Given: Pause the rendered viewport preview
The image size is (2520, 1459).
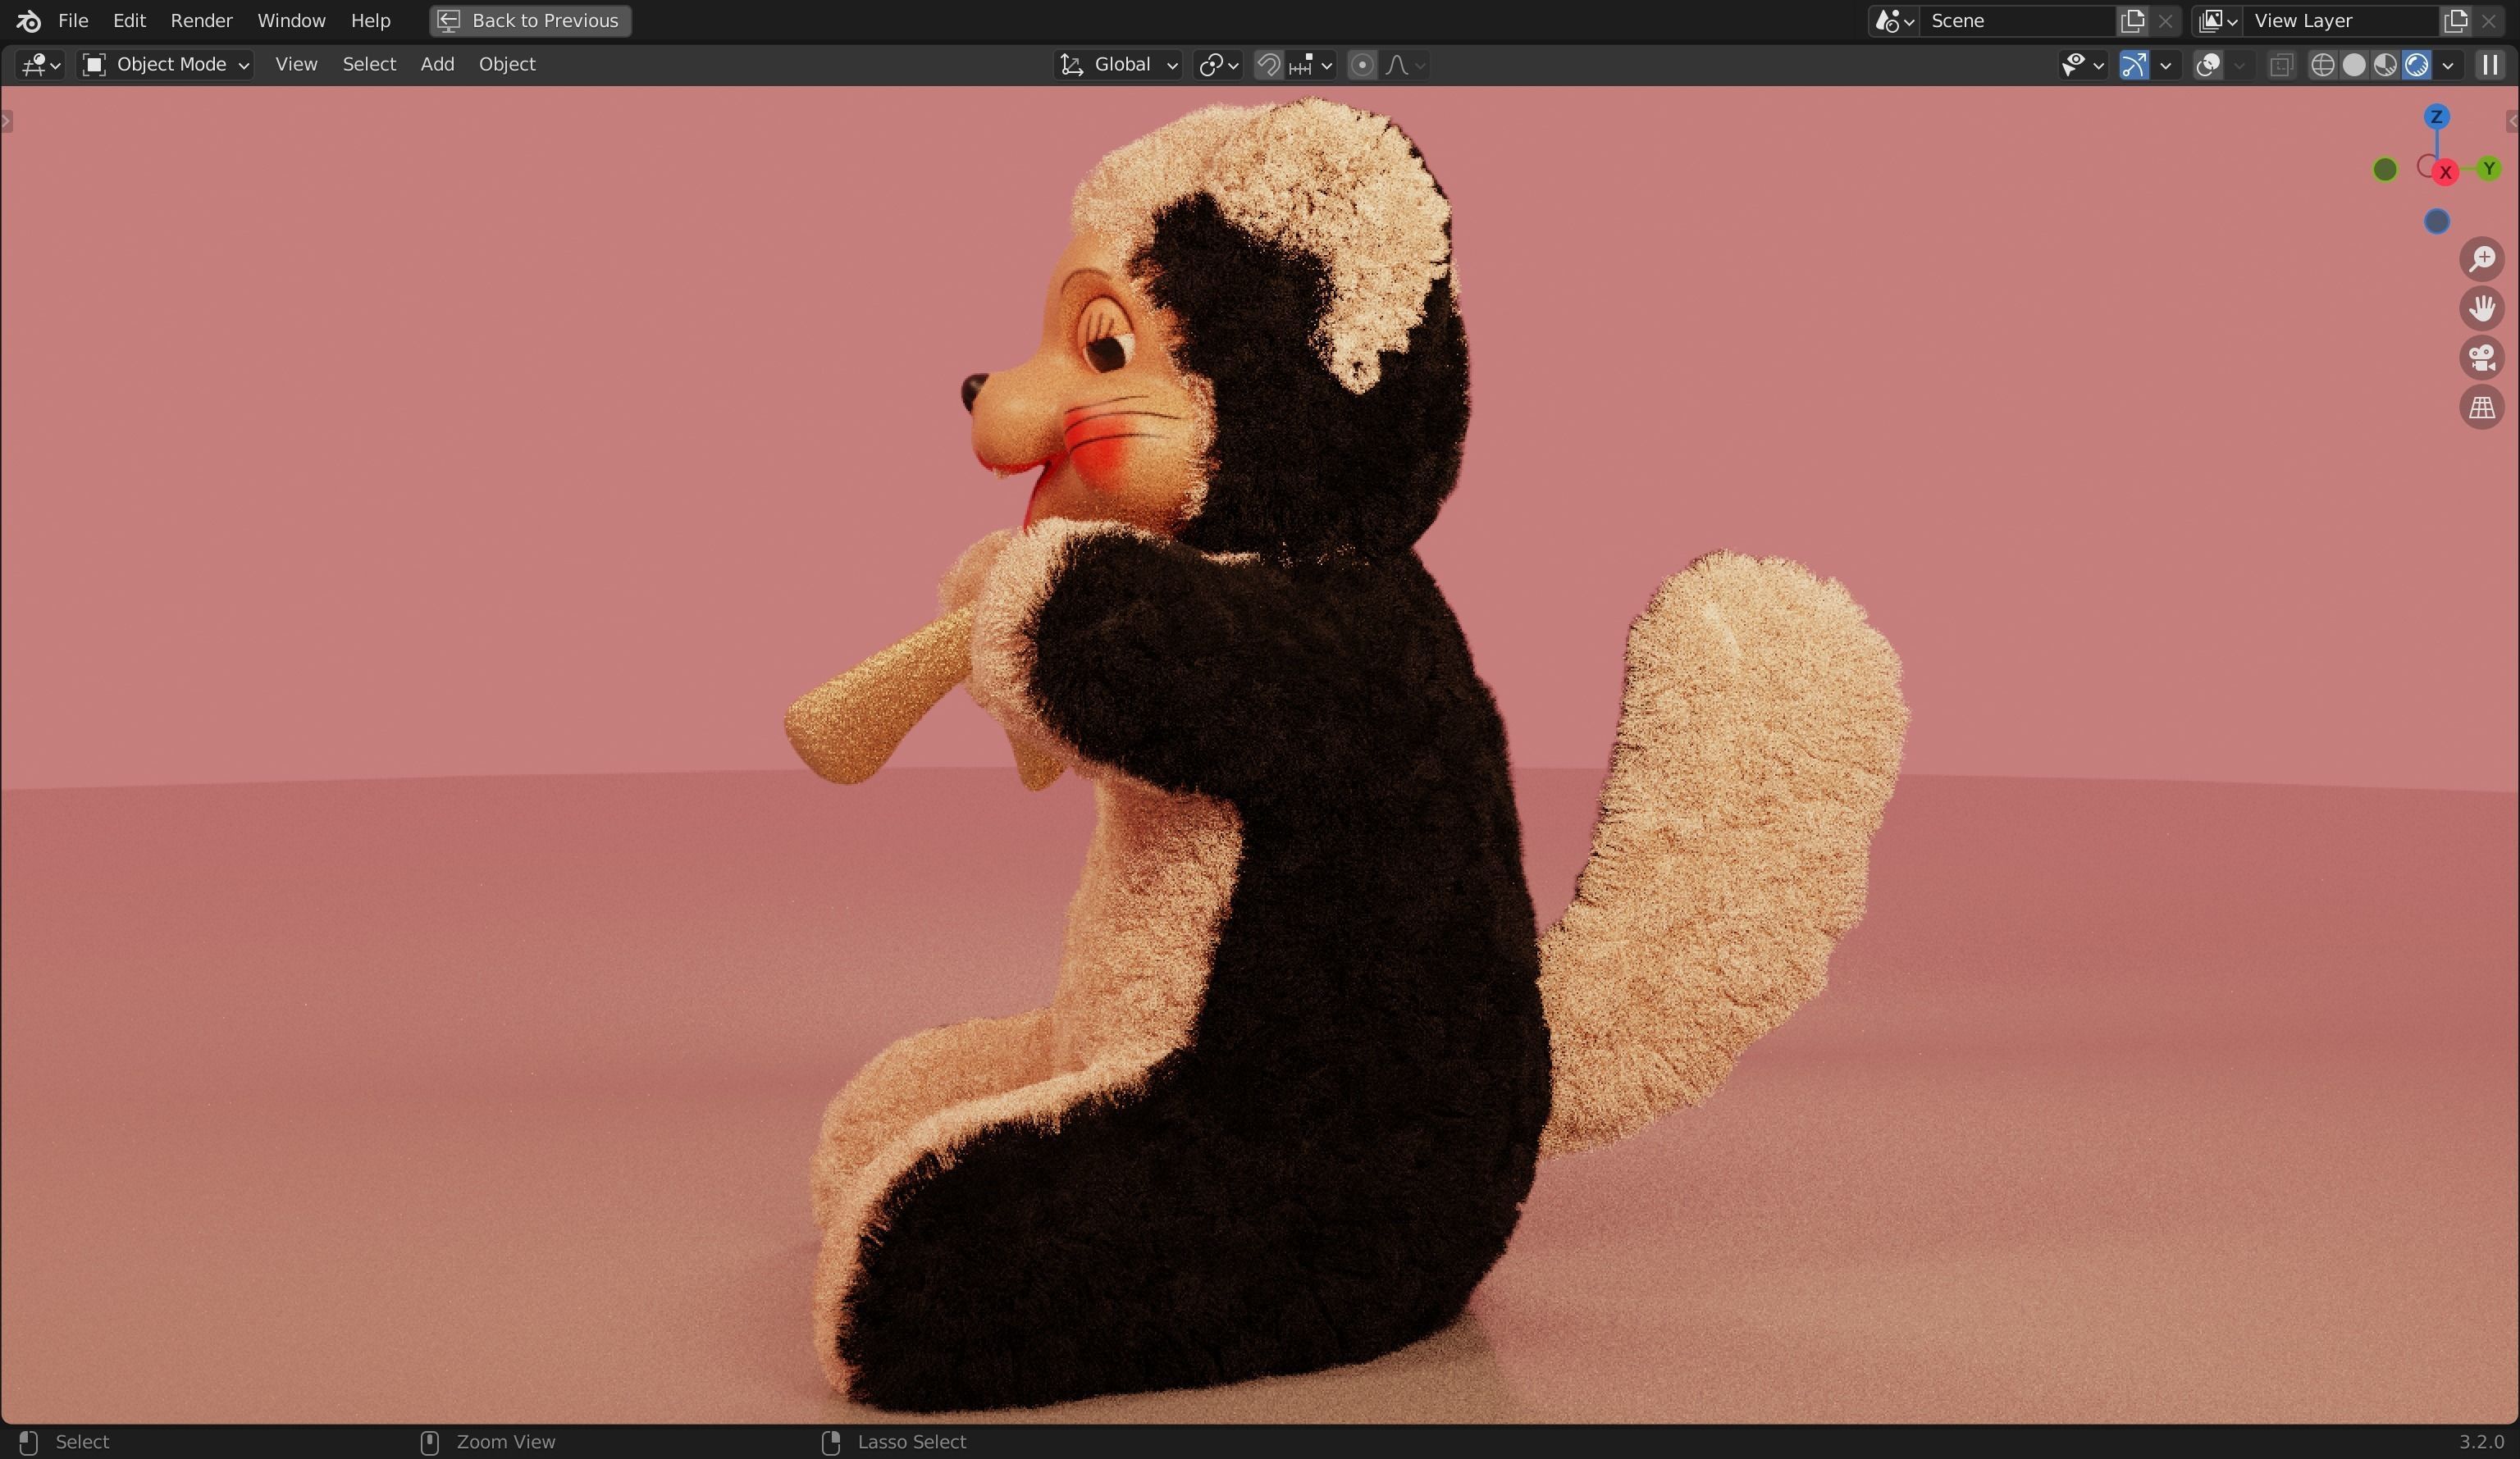Looking at the screenshot, I should click(x=2490, y=65).
